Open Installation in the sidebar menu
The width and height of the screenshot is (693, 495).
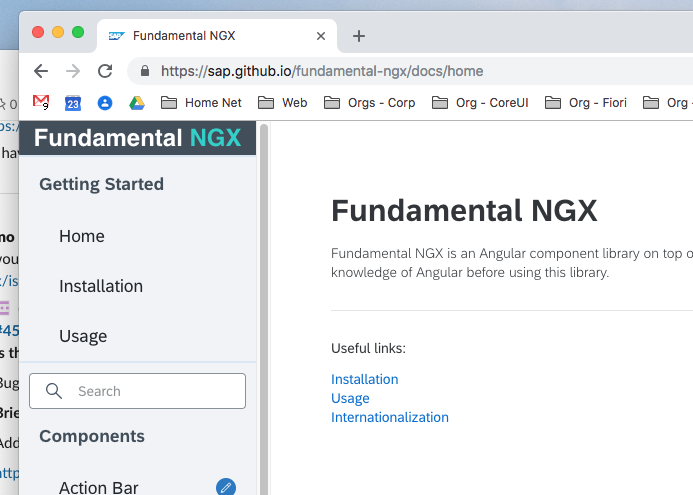tap(101, 286)
